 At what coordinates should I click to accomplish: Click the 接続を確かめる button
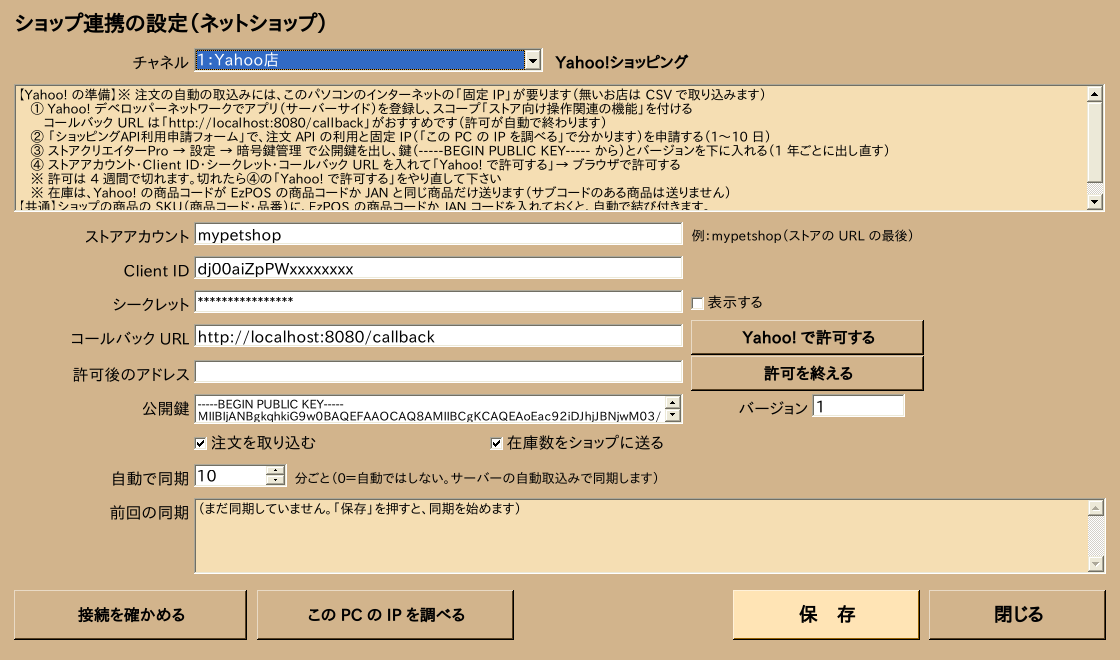(131, 614)
